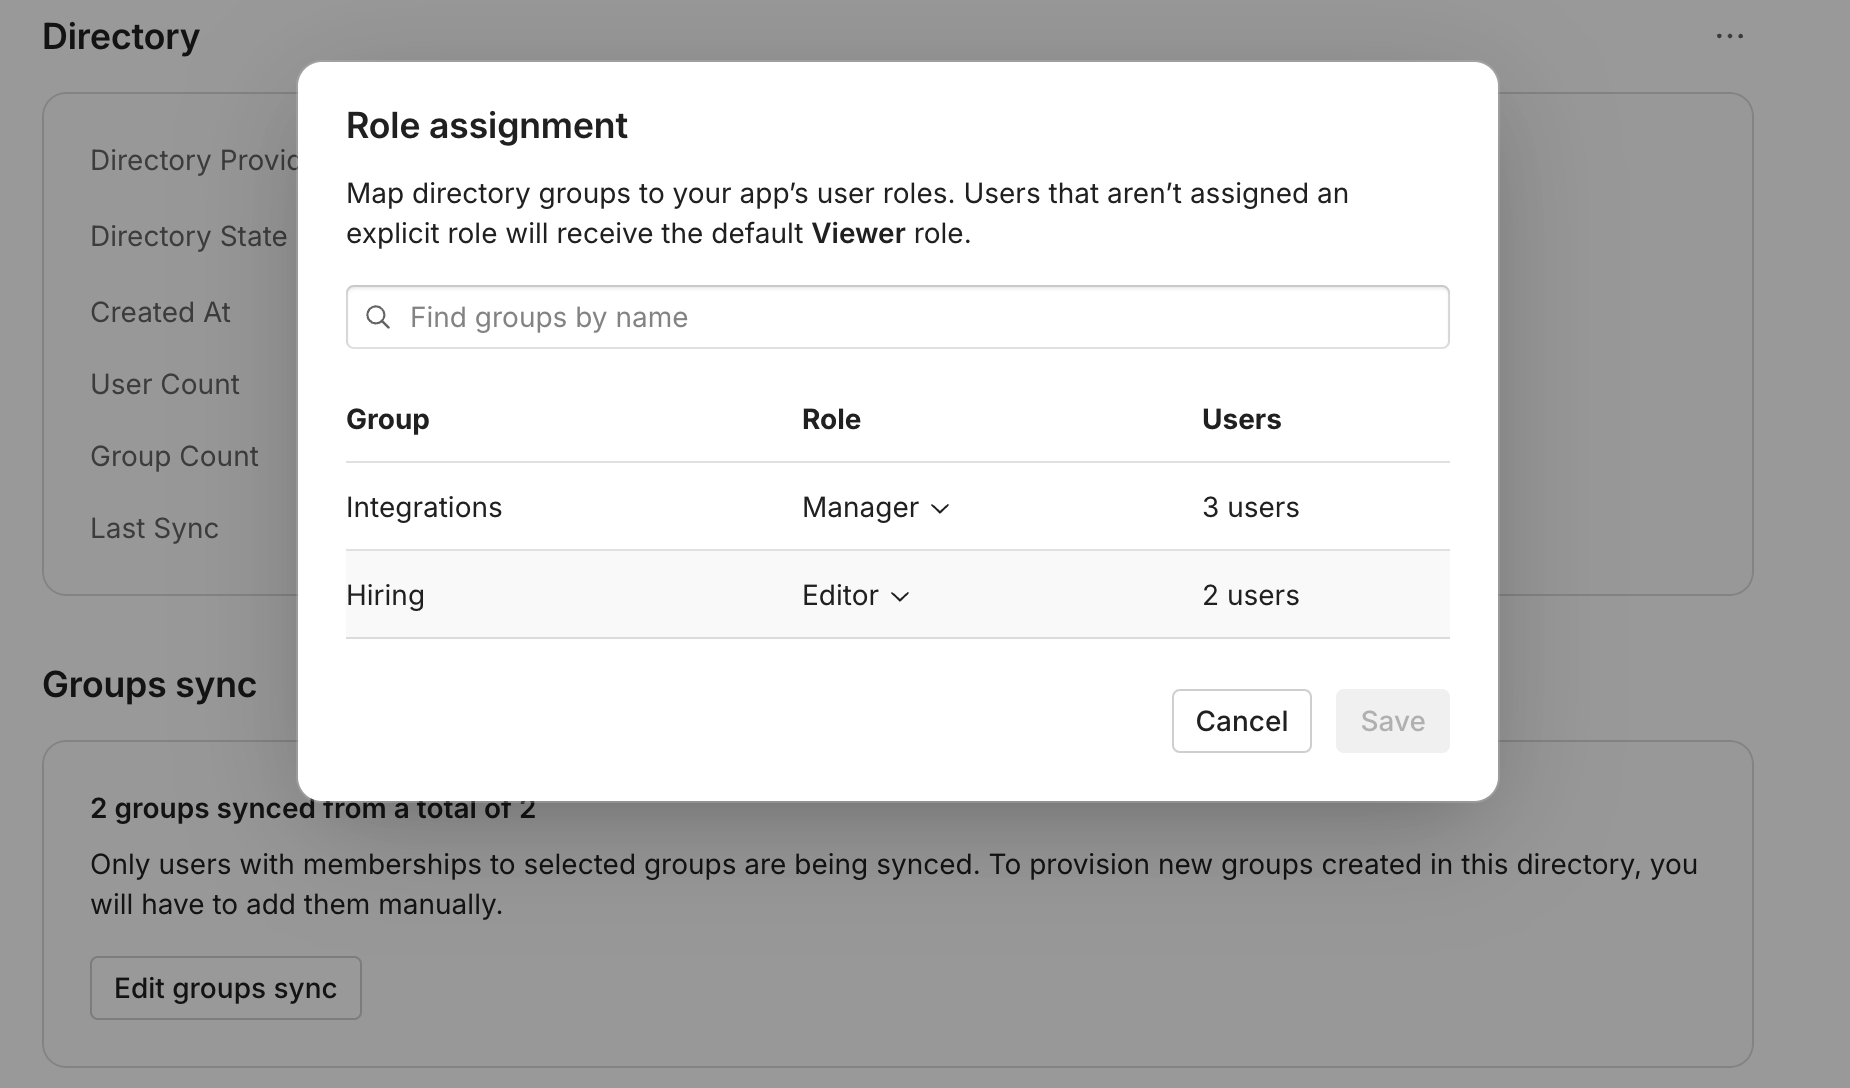The width and height of the screenshot is (1850, 1088).
Task: Click the Users column header
Action: tap(1241, 419)
